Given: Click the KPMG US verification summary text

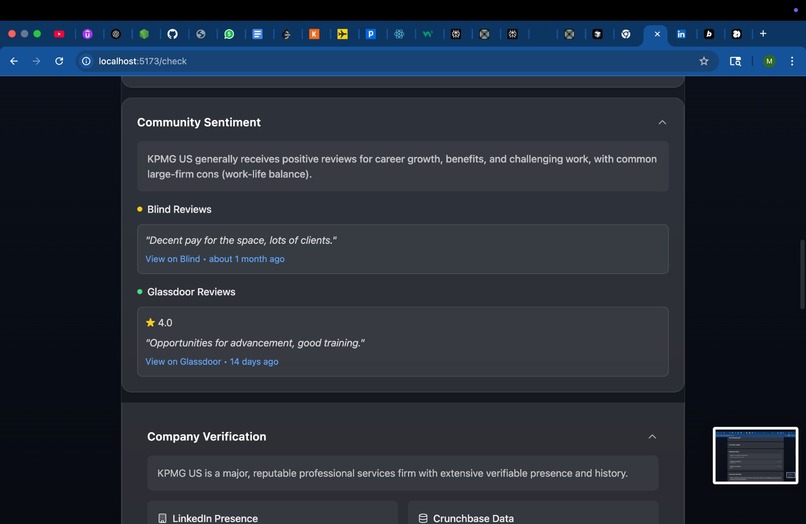Looking at the screenshot, I should pos(392,473).
